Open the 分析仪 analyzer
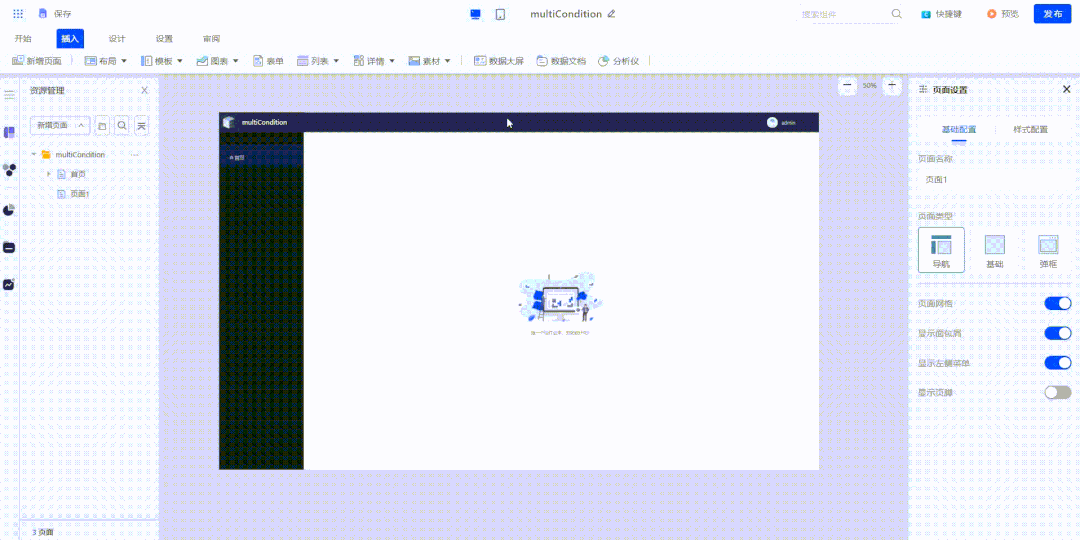Screen dimensions: 1080x540 (x=619, y=61)
